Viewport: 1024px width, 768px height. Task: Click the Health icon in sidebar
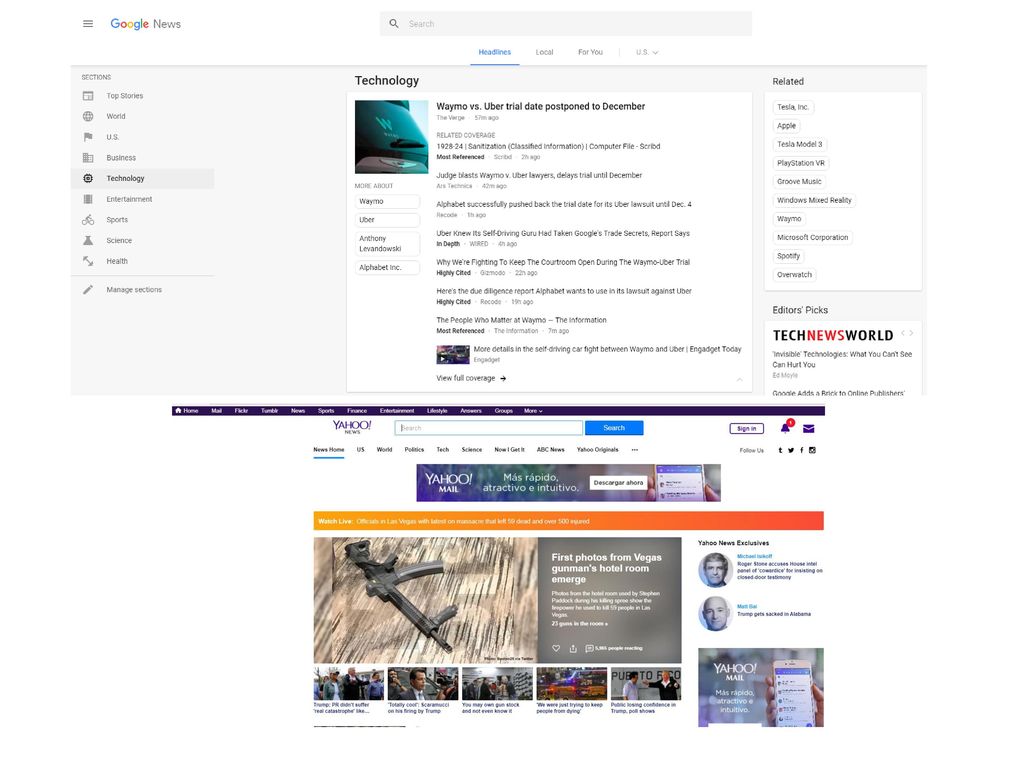[x=88, y=261]
